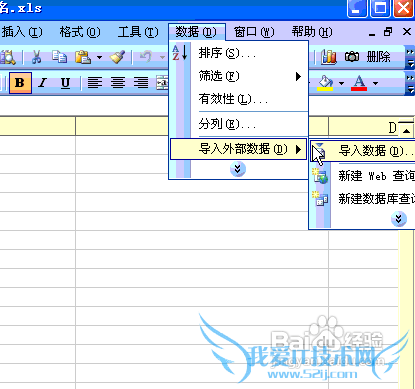The height and width of the screenshot is (389, 415).
Task: Expand the submenu with double chevron
Action: click(398, 219)
